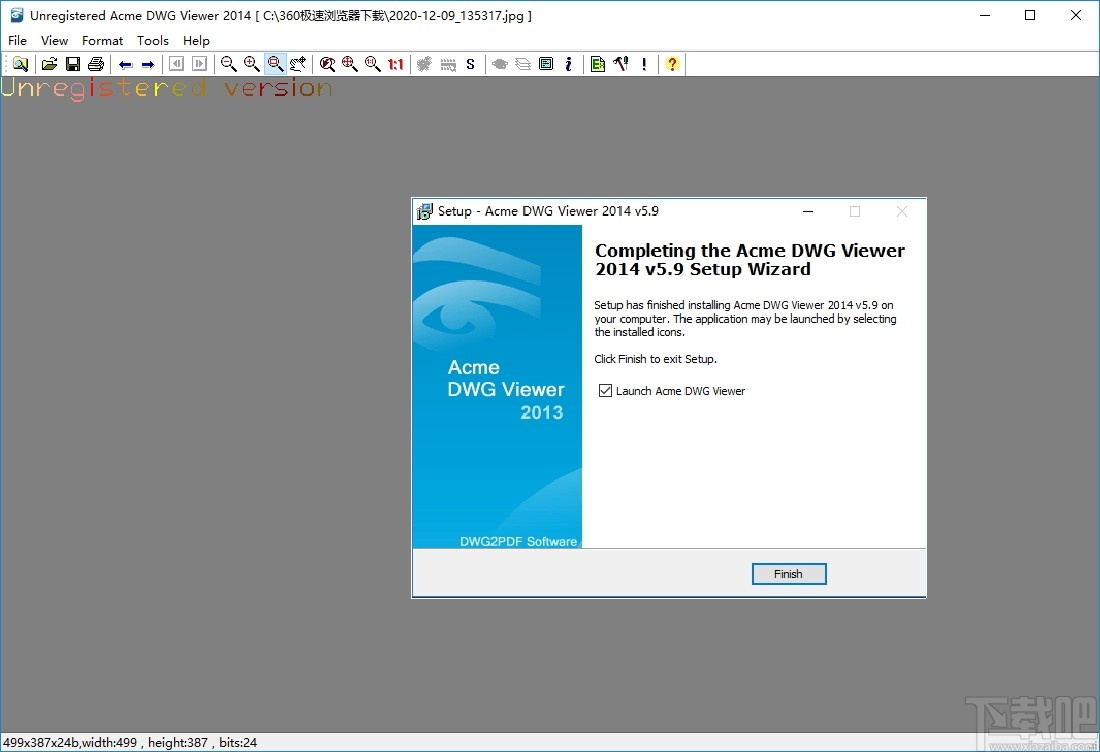Activate the Pan hand tool
Image resolution: width=1100 pixels, height=752 pixels.
(298, 63)
